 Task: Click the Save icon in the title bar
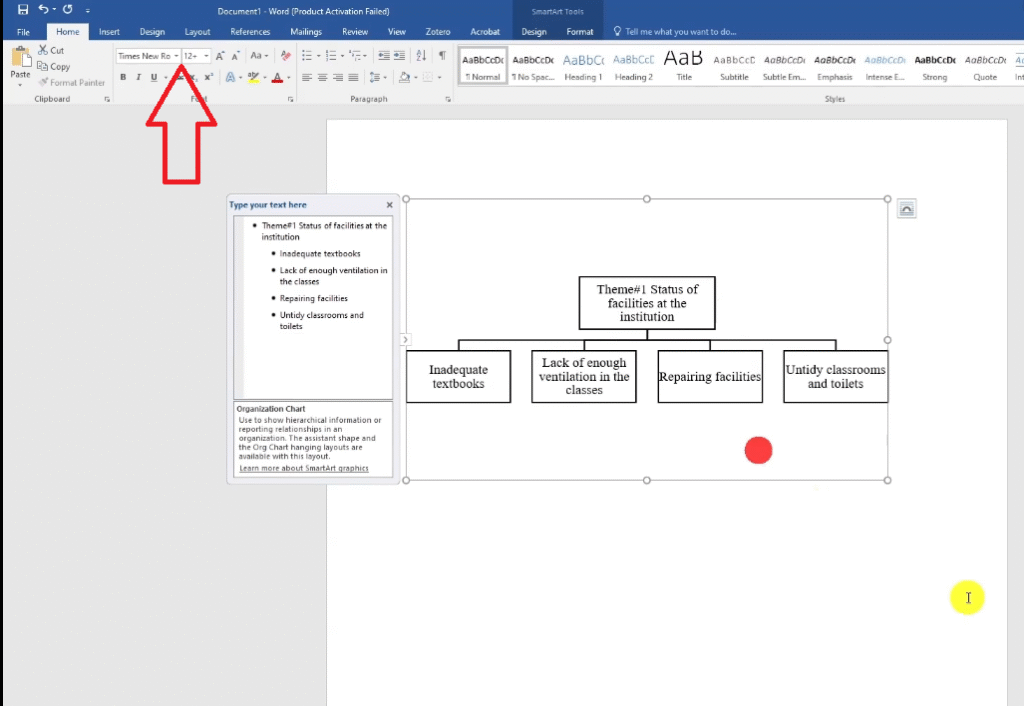pos(22,9)
